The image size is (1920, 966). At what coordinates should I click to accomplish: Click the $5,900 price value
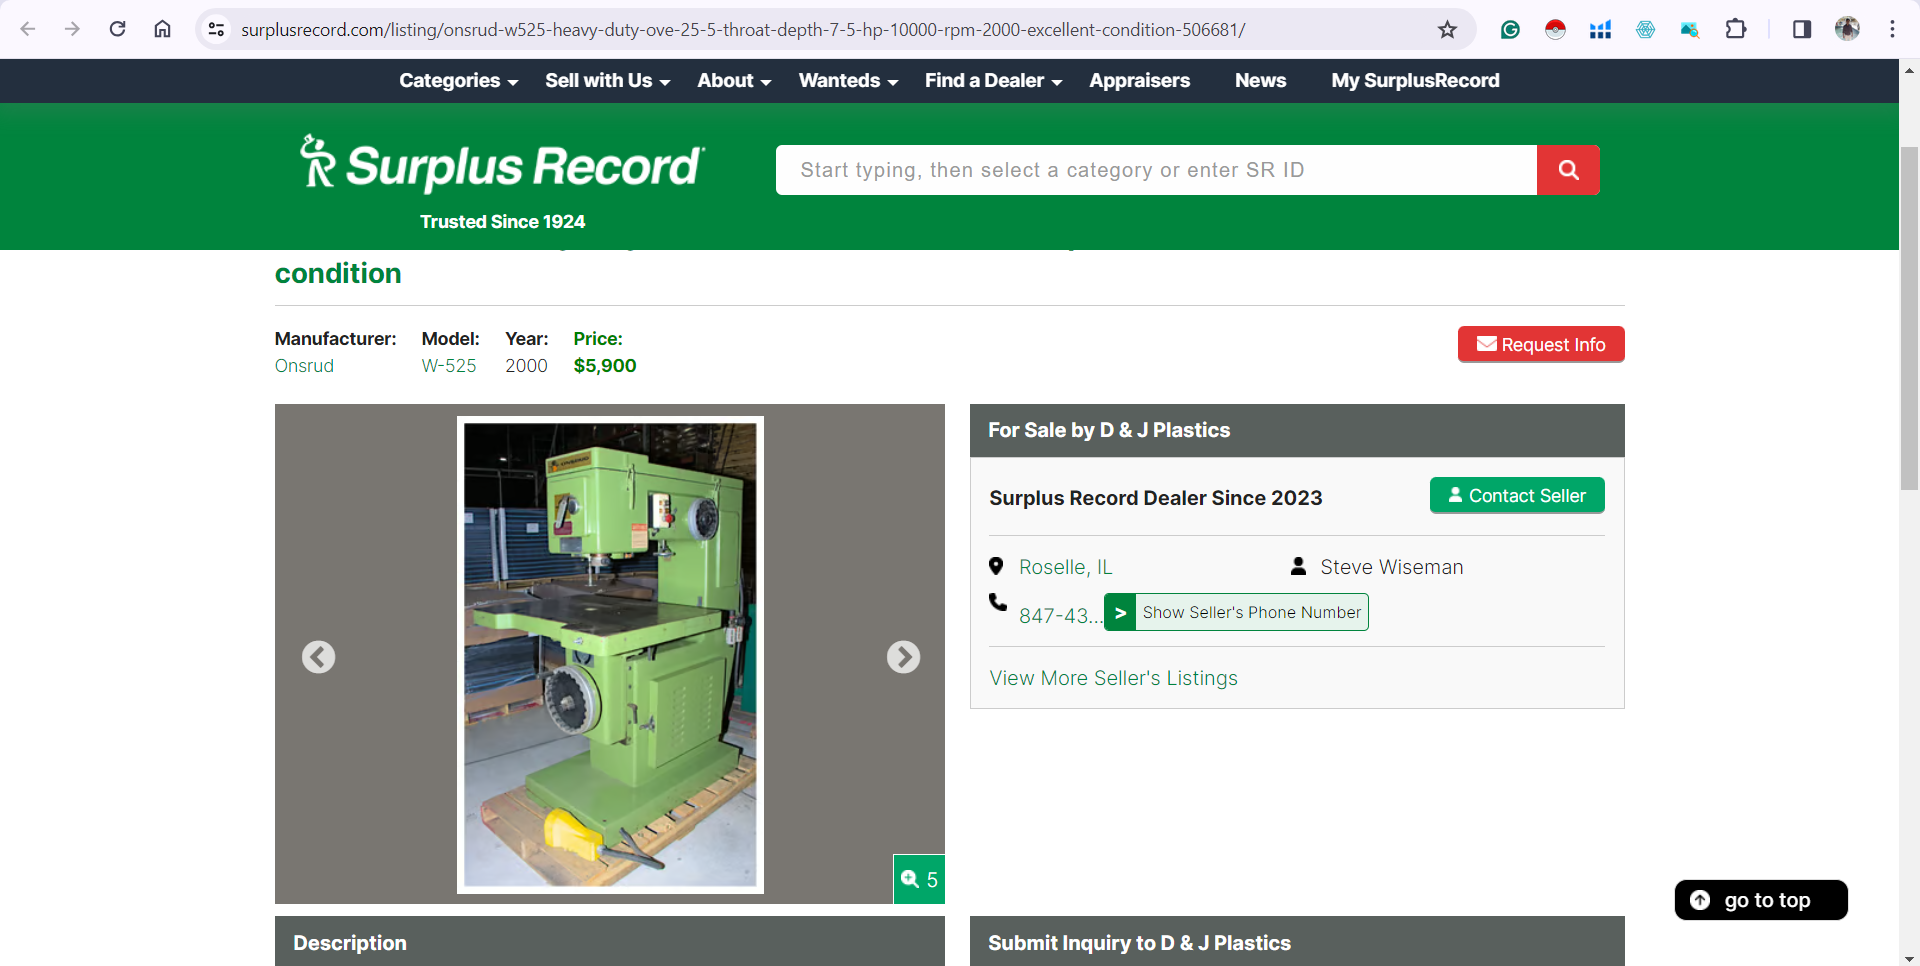point(605,366)
